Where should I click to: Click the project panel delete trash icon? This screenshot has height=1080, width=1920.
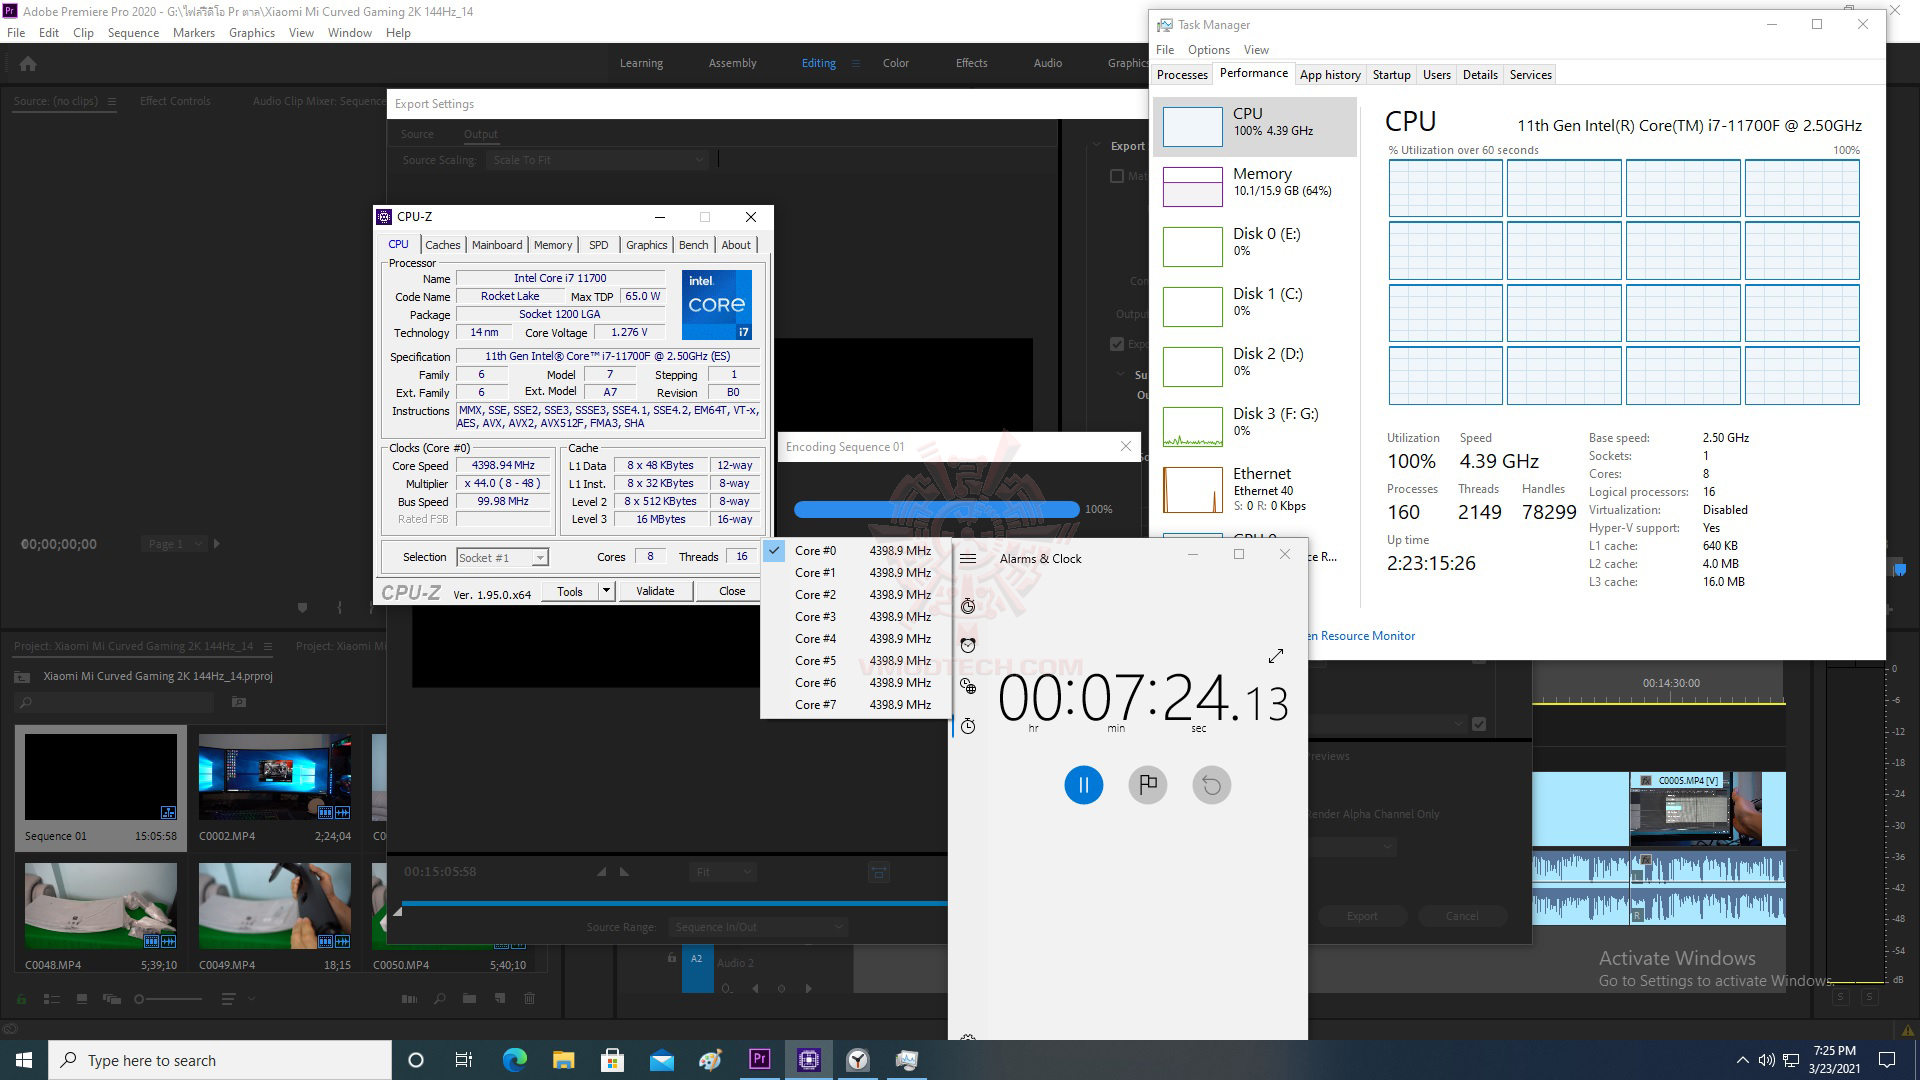pos(530,999)
